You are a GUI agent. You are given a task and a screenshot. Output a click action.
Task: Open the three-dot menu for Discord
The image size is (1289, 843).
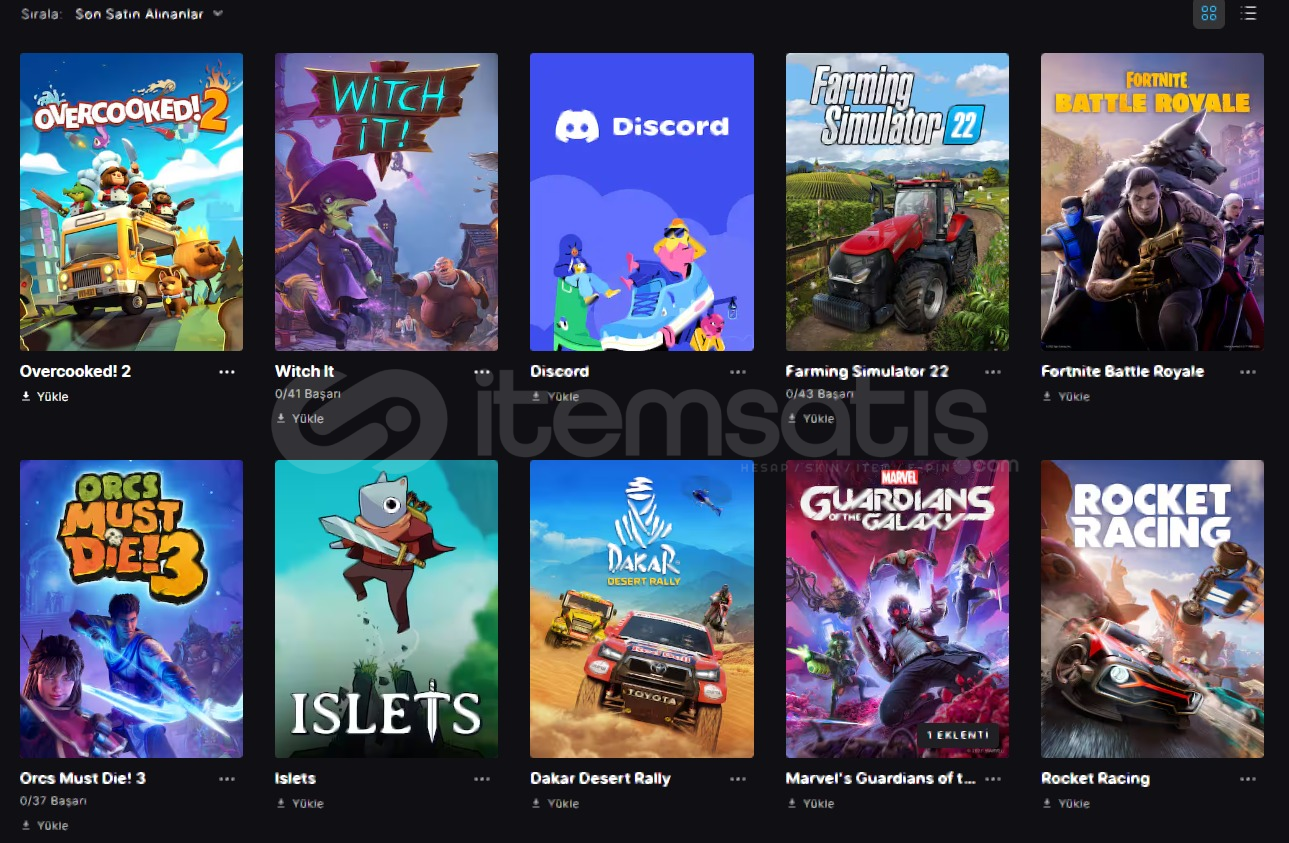click(x=738, y=372)
